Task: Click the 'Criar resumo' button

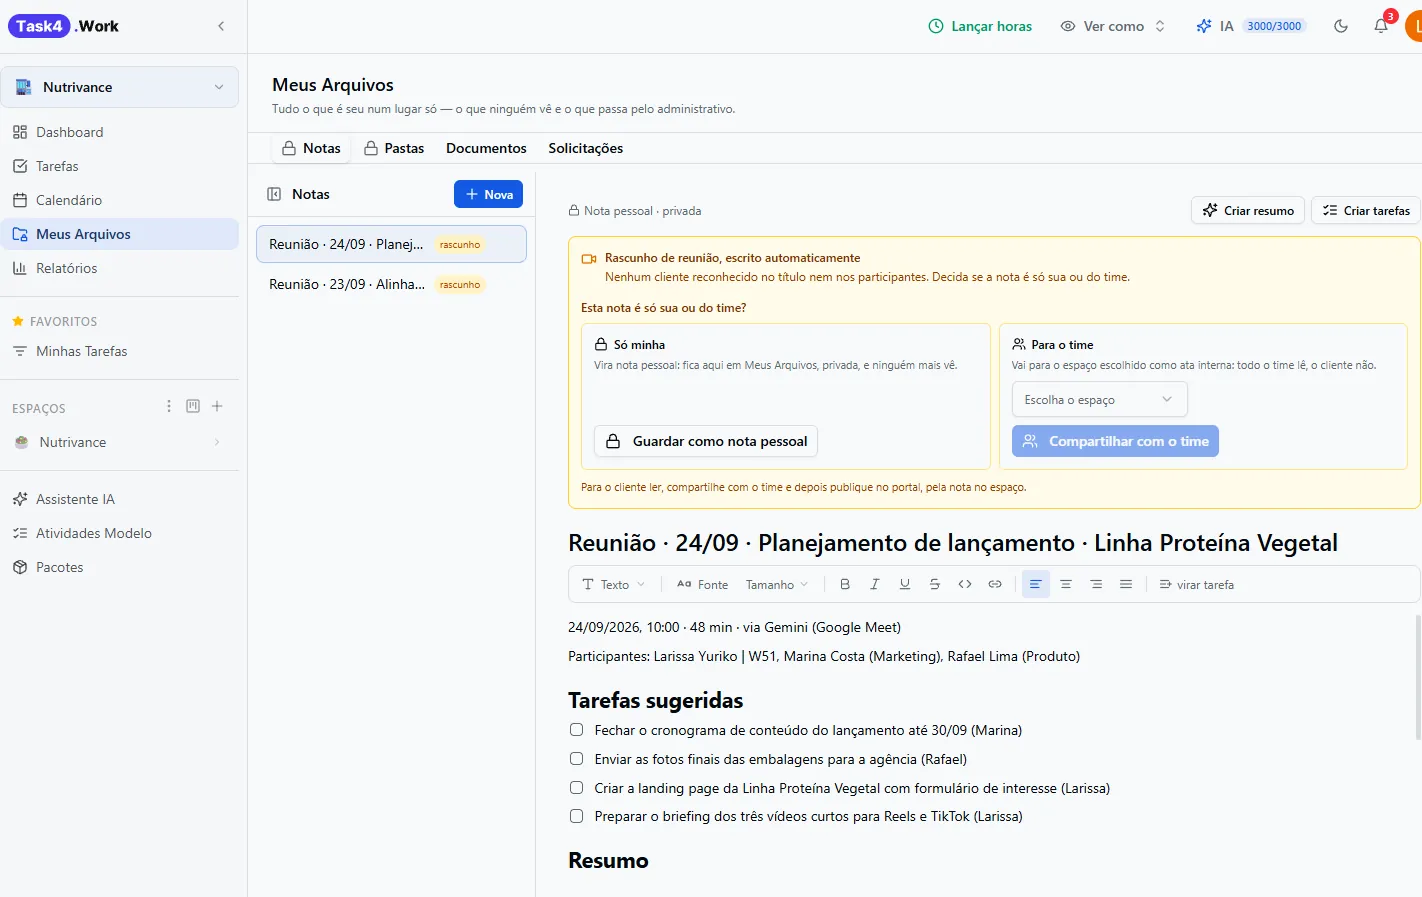Action: pyautogui.click(x=1248, y=210)
